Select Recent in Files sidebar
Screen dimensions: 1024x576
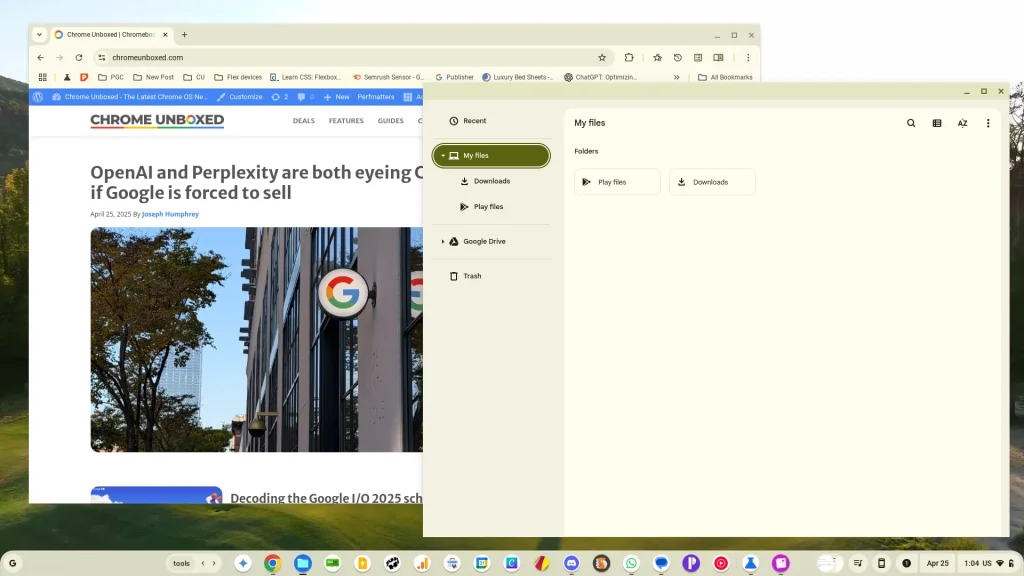click(x=474, y=121)
